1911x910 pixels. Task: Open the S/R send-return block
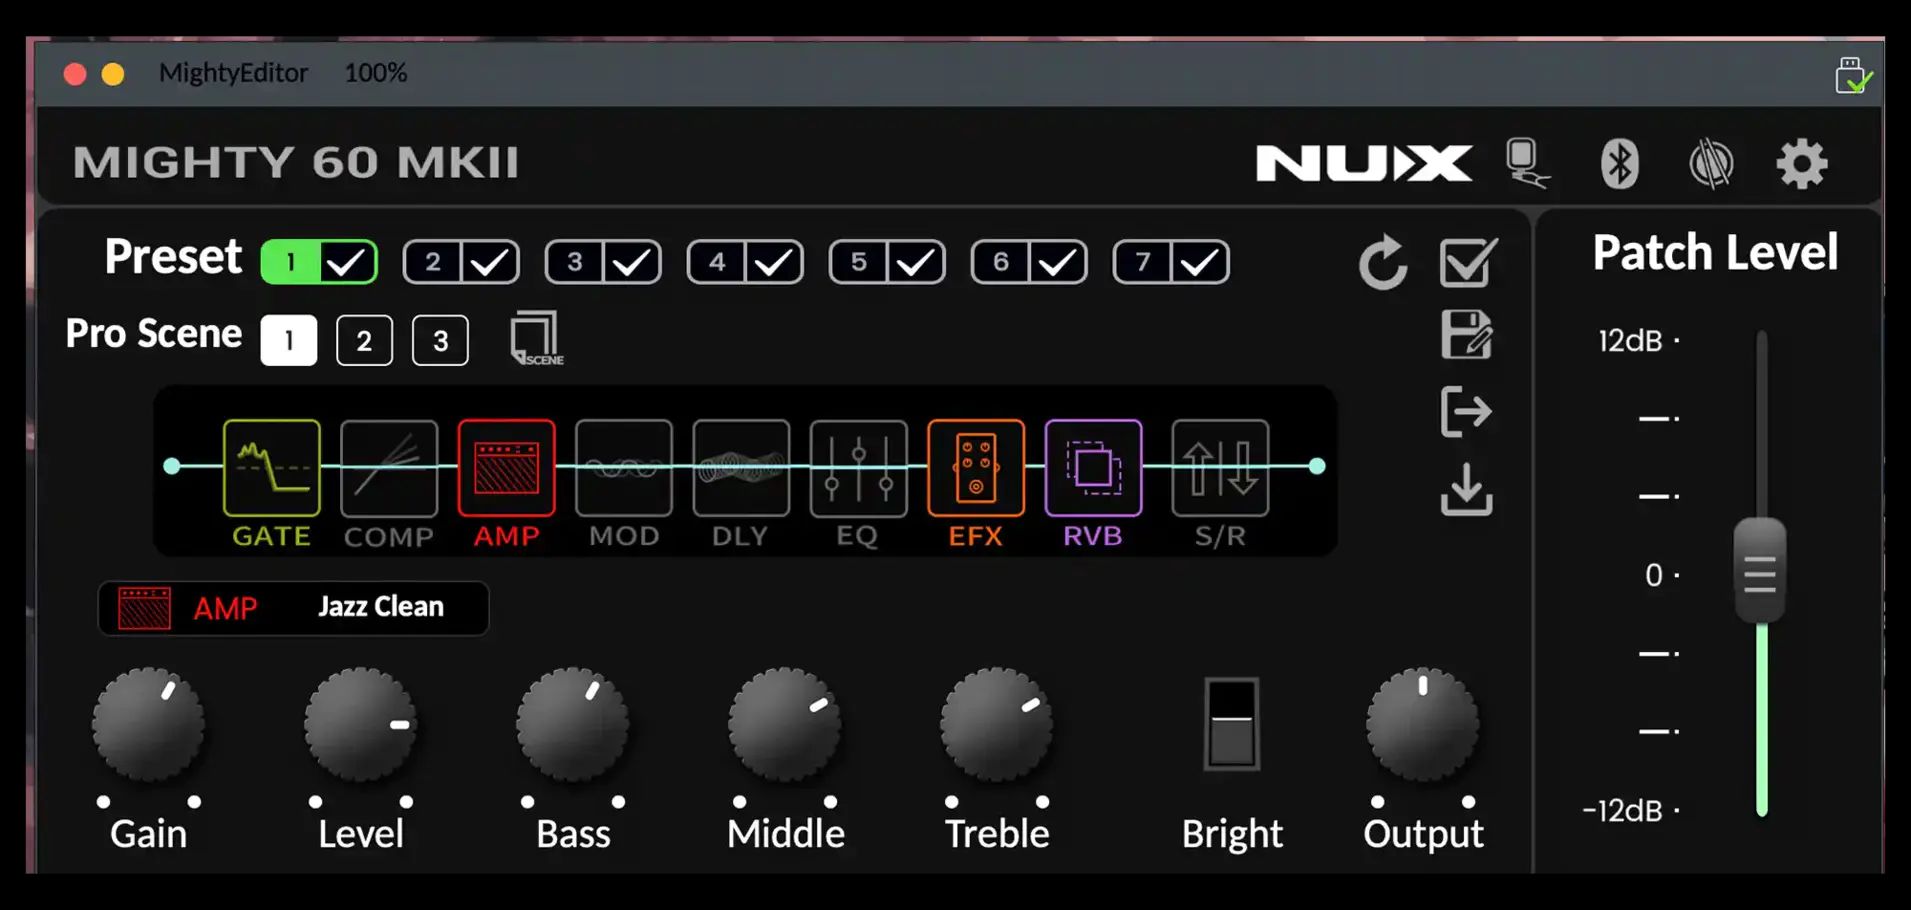tap(1220, 468)
